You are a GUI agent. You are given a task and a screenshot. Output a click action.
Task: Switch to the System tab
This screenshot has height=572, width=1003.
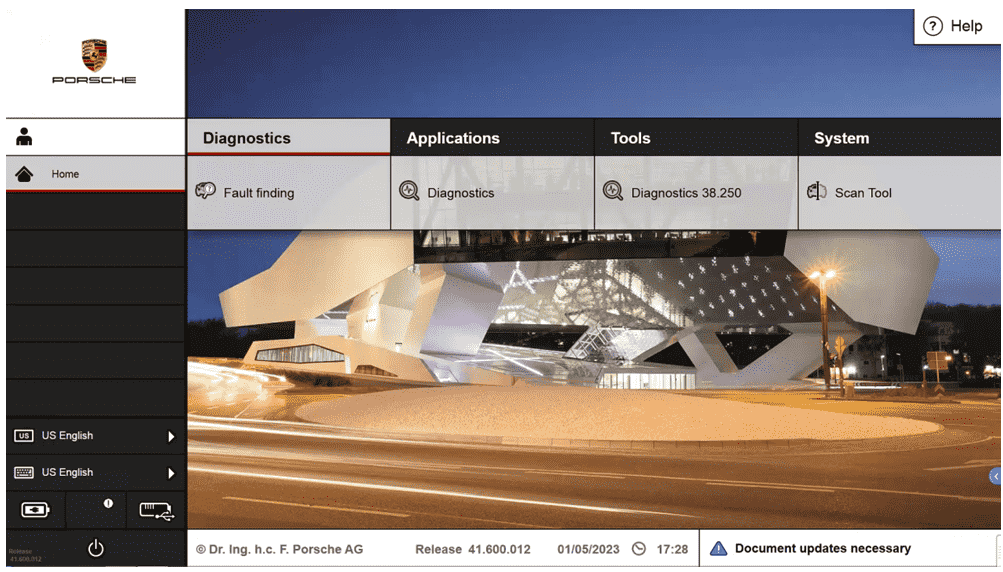click(x=899, y=138)
